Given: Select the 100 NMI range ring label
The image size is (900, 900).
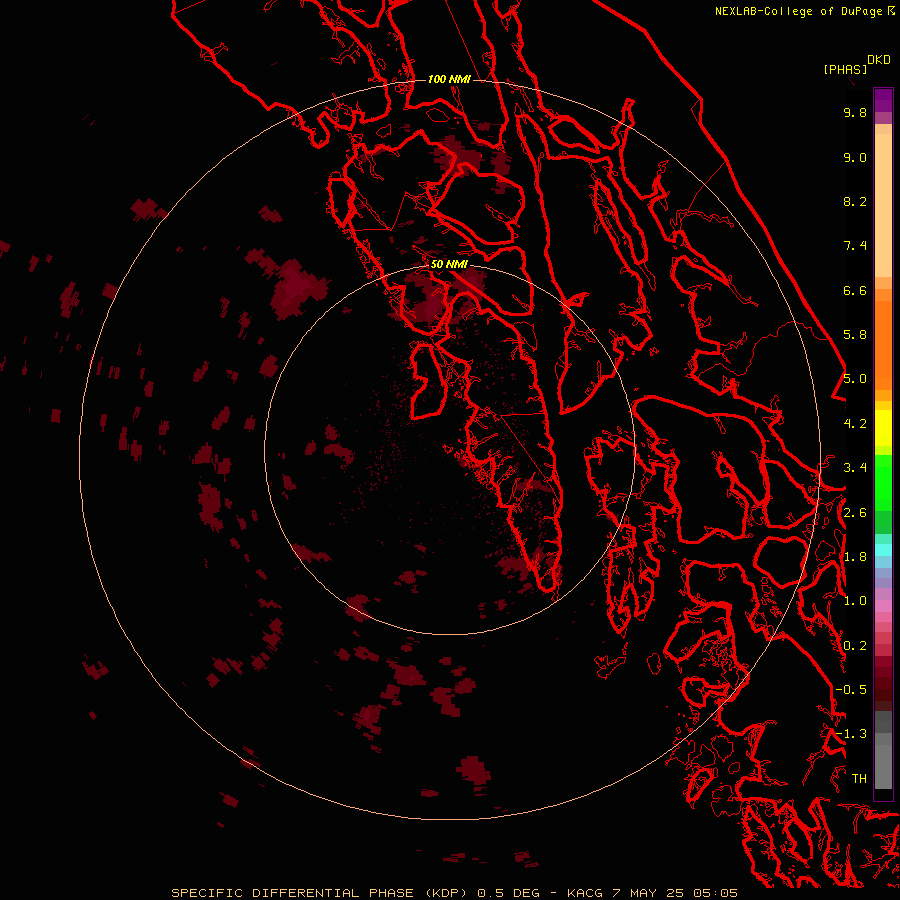Looking at the screenshot, I should (x=449, y=79).
